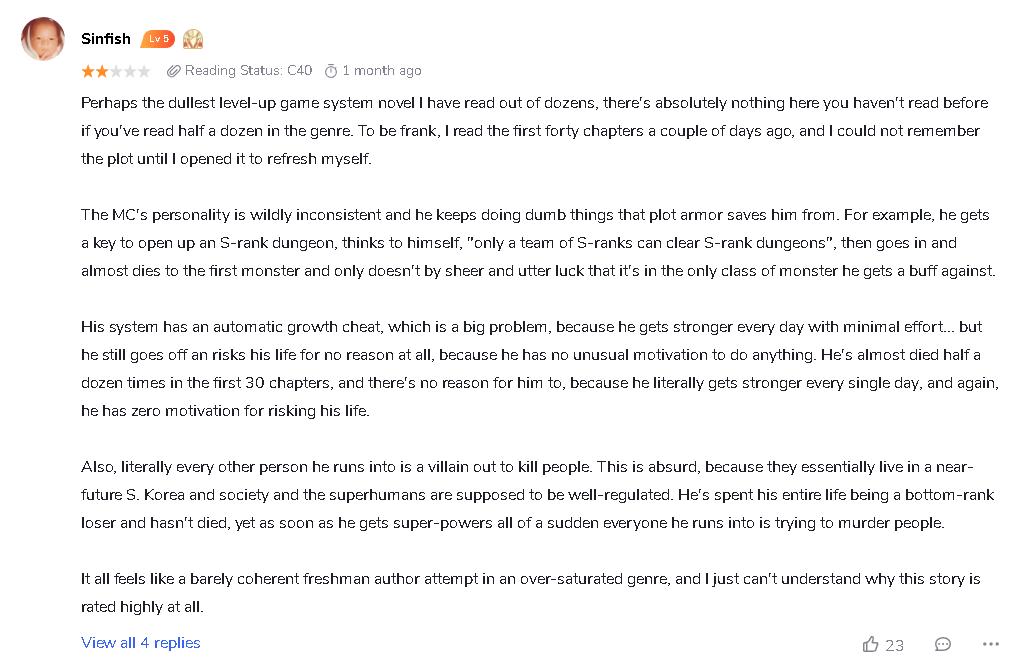Viewport: 1025px width, 661px height.
Task: Expand replies via 'View all 4 replies'
Action: pyautogui.click(x=141, y=643)
